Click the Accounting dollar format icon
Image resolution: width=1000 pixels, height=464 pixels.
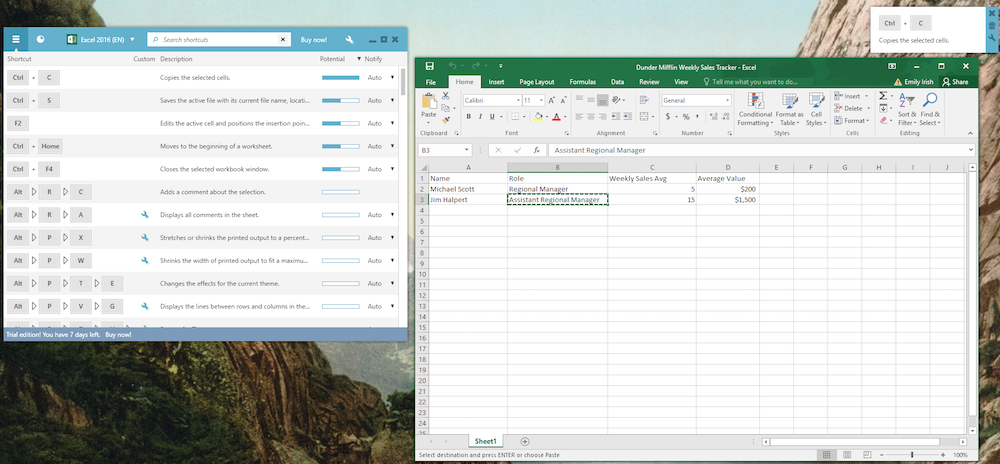coord(668,117)
